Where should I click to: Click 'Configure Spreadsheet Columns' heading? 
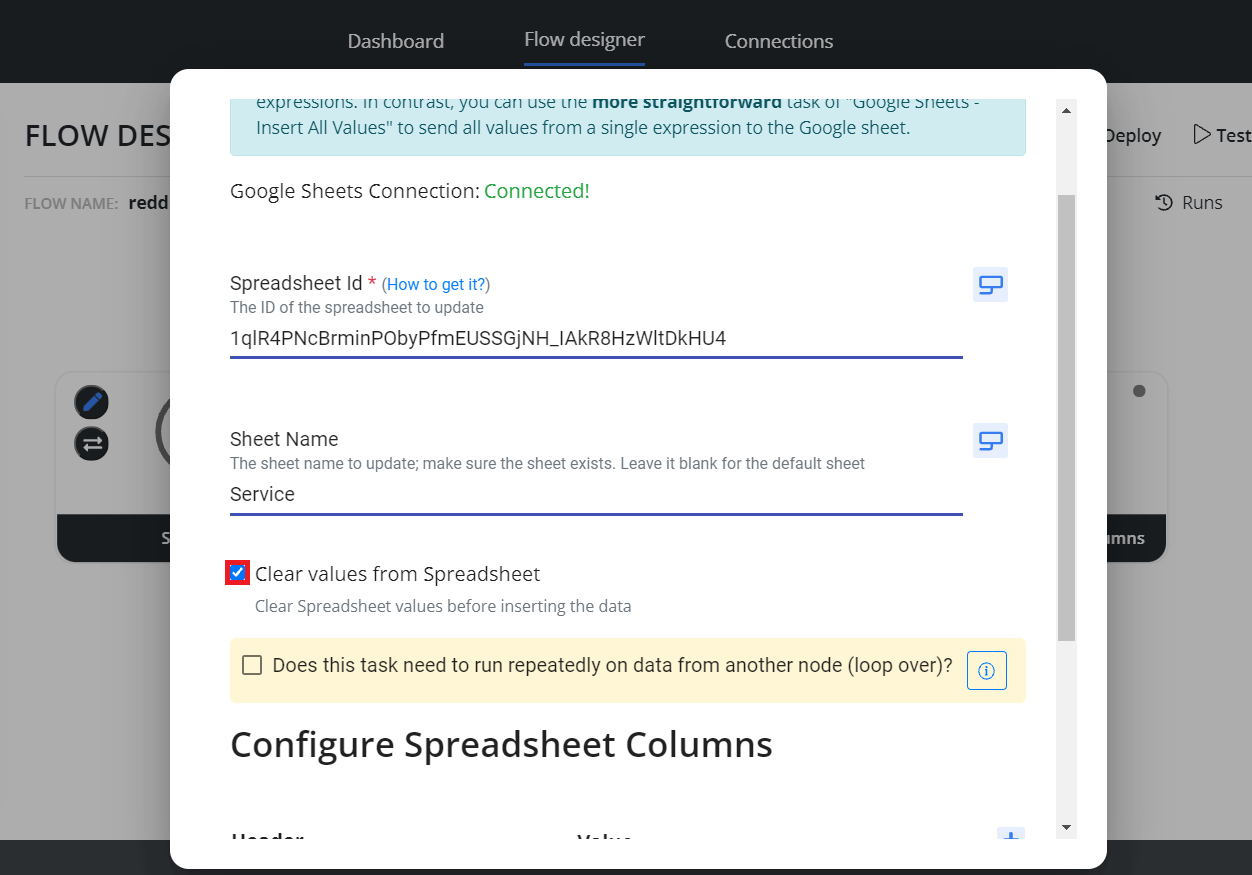[501, 745]
